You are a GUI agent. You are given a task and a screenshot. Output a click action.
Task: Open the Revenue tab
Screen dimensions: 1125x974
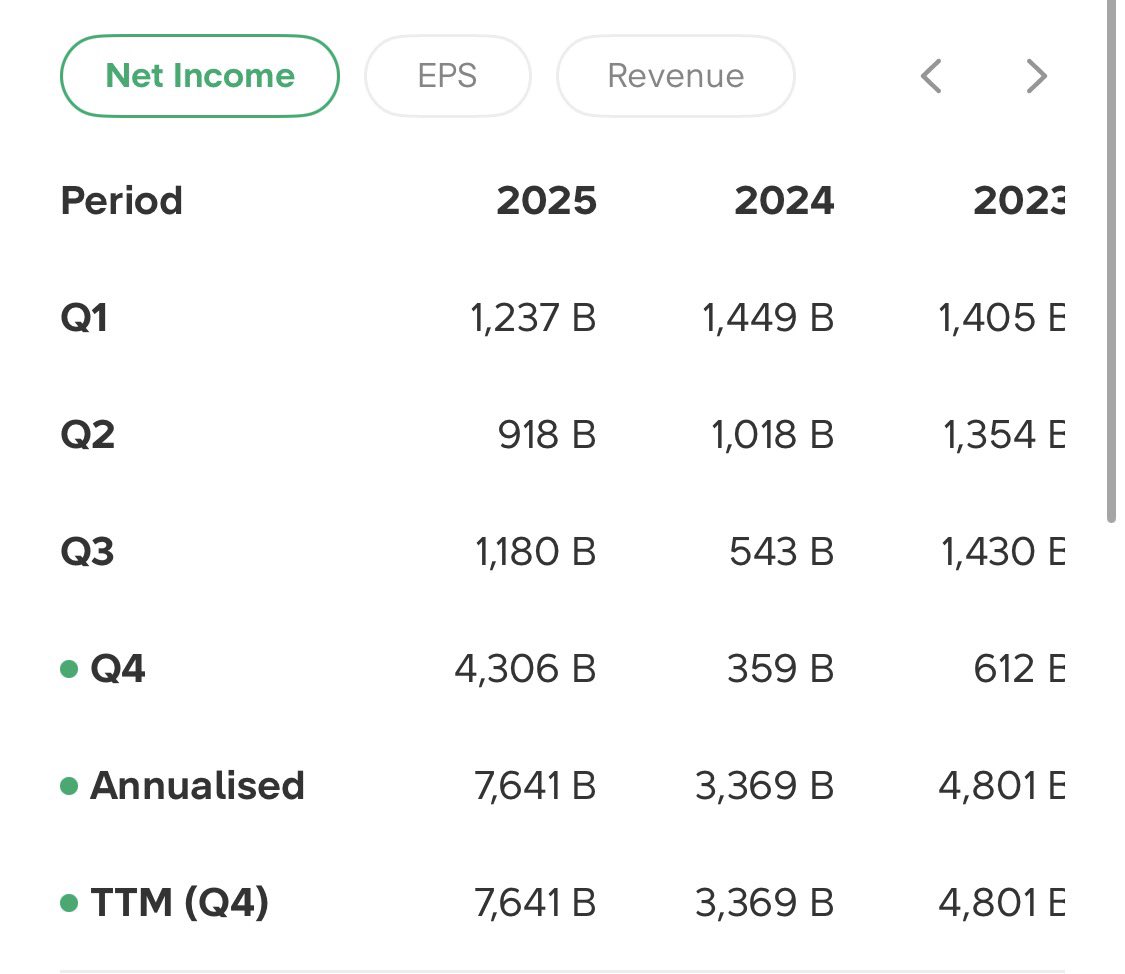(x=675, y=76)
